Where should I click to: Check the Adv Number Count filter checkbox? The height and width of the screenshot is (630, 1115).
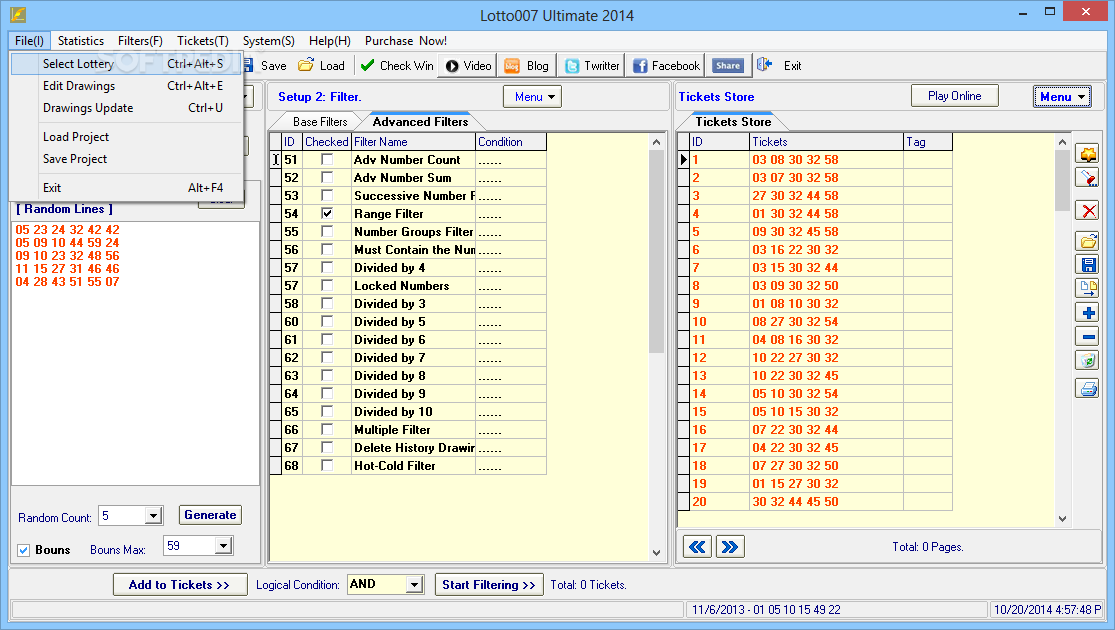(x=327, y=159)
